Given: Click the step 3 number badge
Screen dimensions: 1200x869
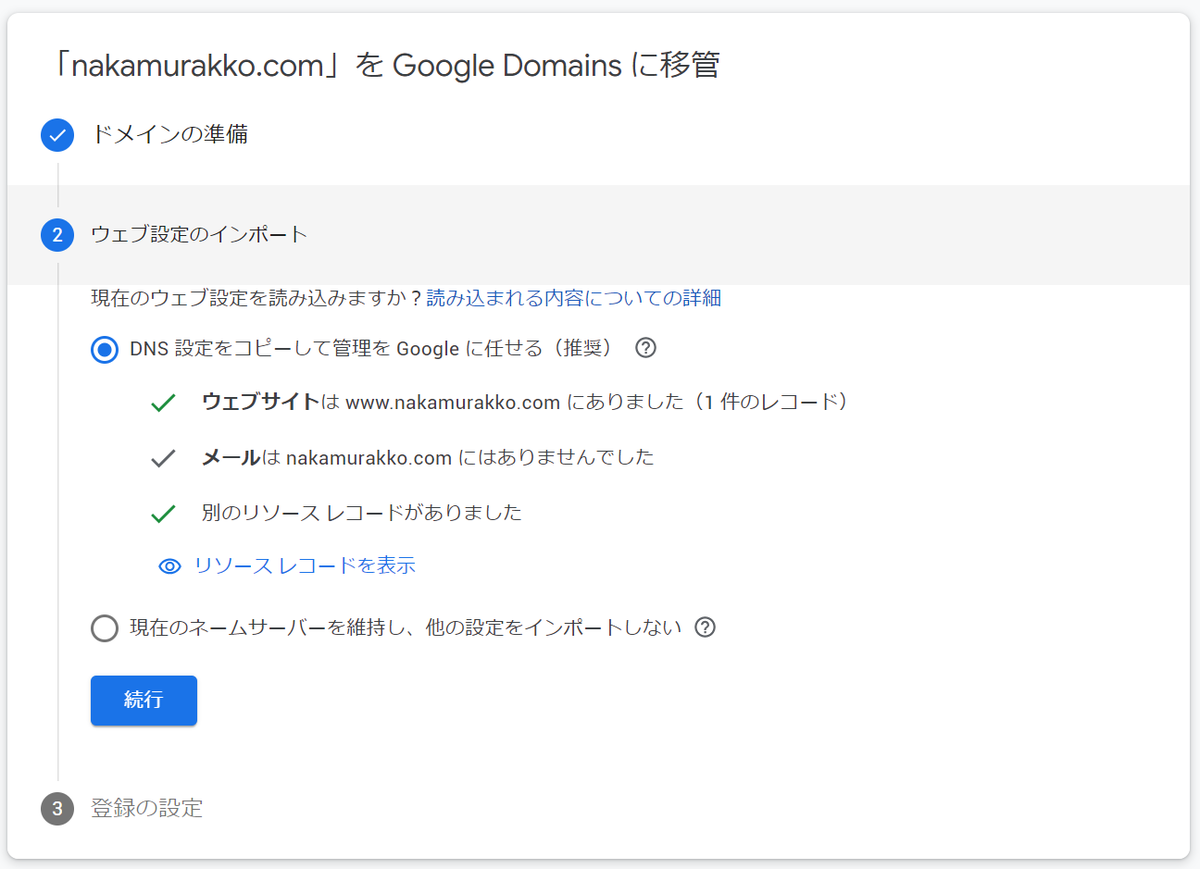Looking at the screenshot, I should tap(58, 808).
